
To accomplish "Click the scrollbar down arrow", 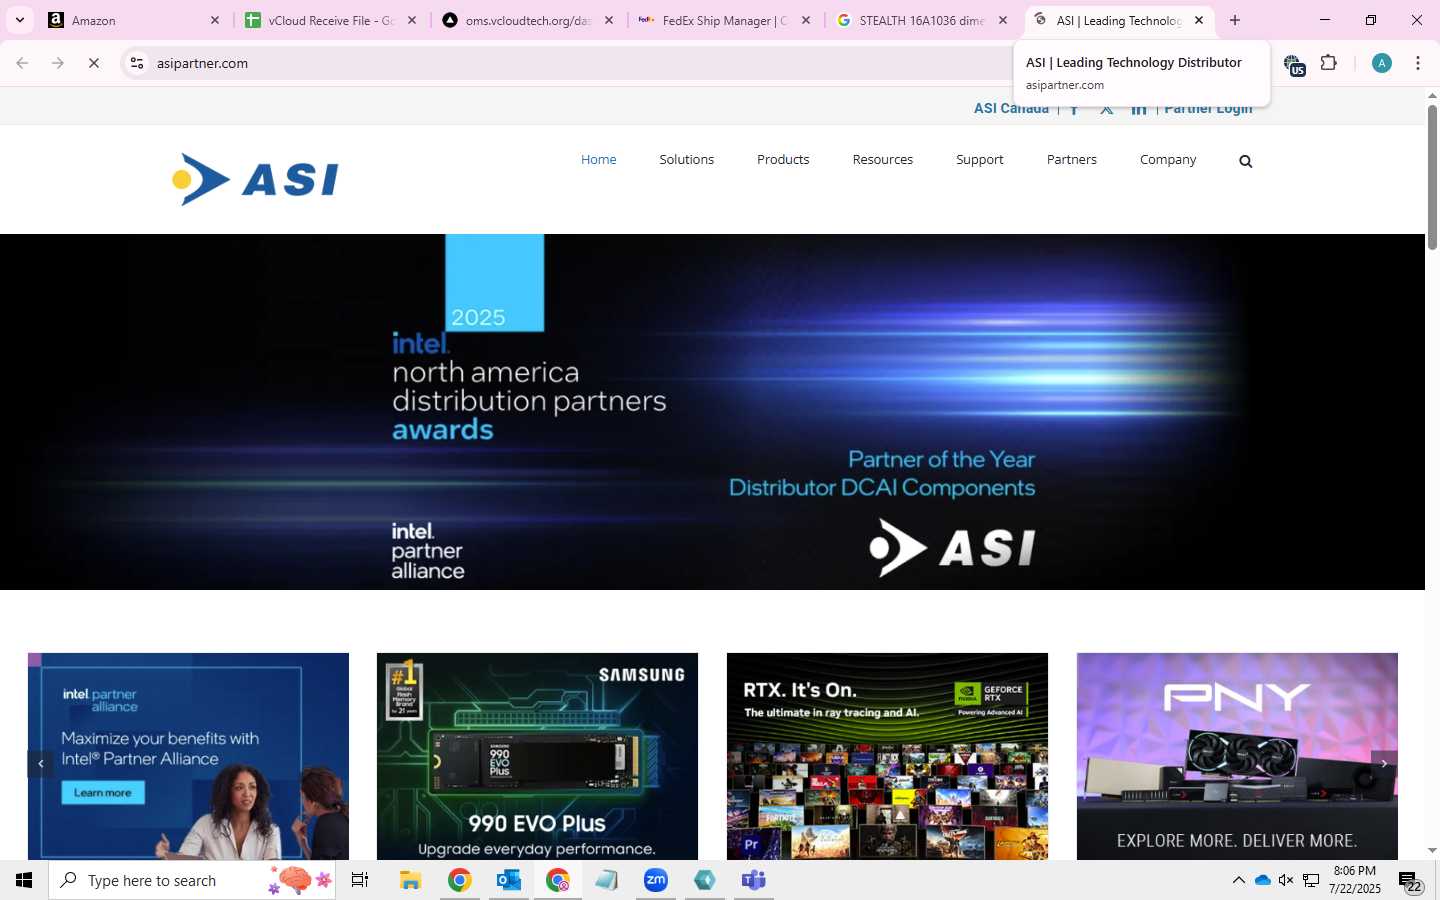I will pos(1432,851).
